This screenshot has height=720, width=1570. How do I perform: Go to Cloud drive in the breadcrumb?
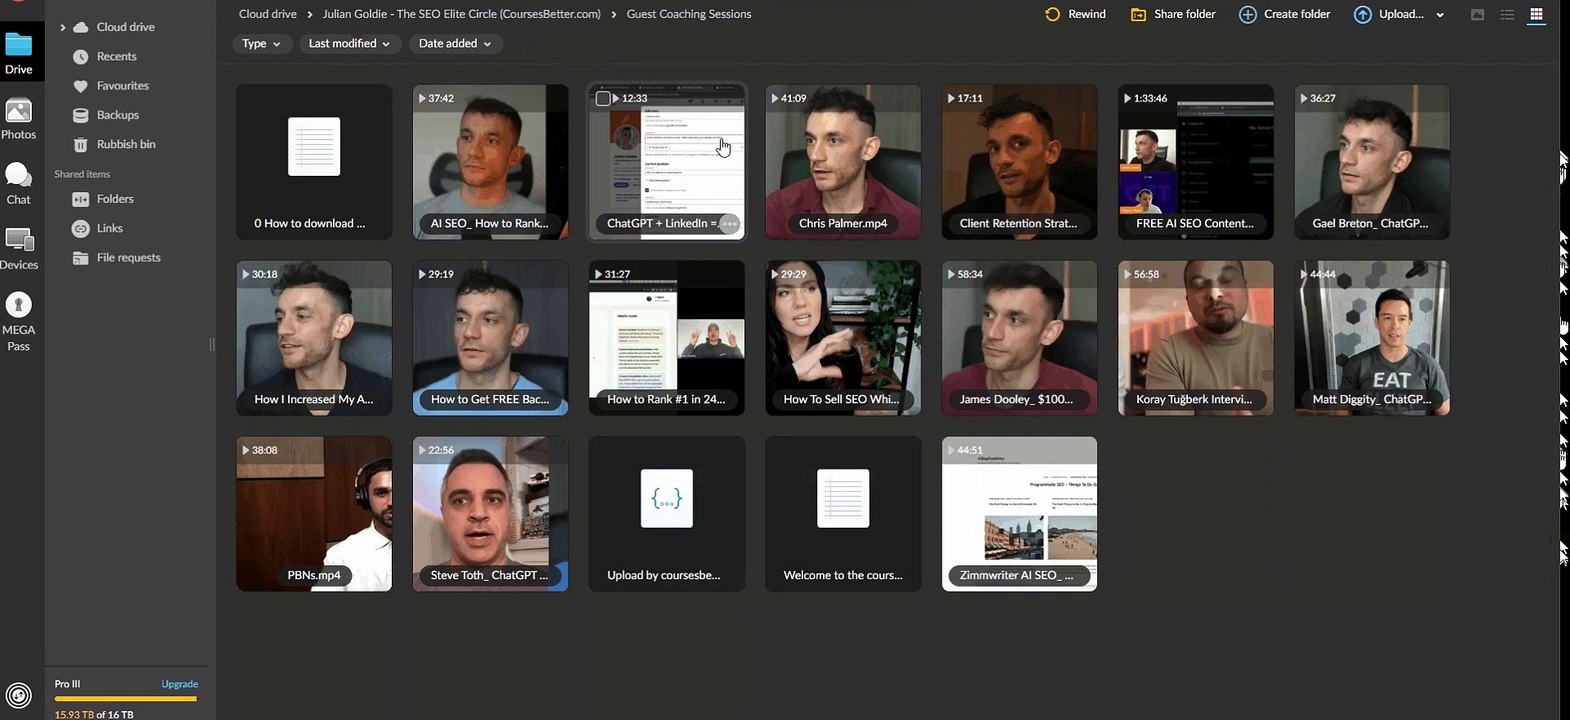pyautogui.click(x=268, y=14)
